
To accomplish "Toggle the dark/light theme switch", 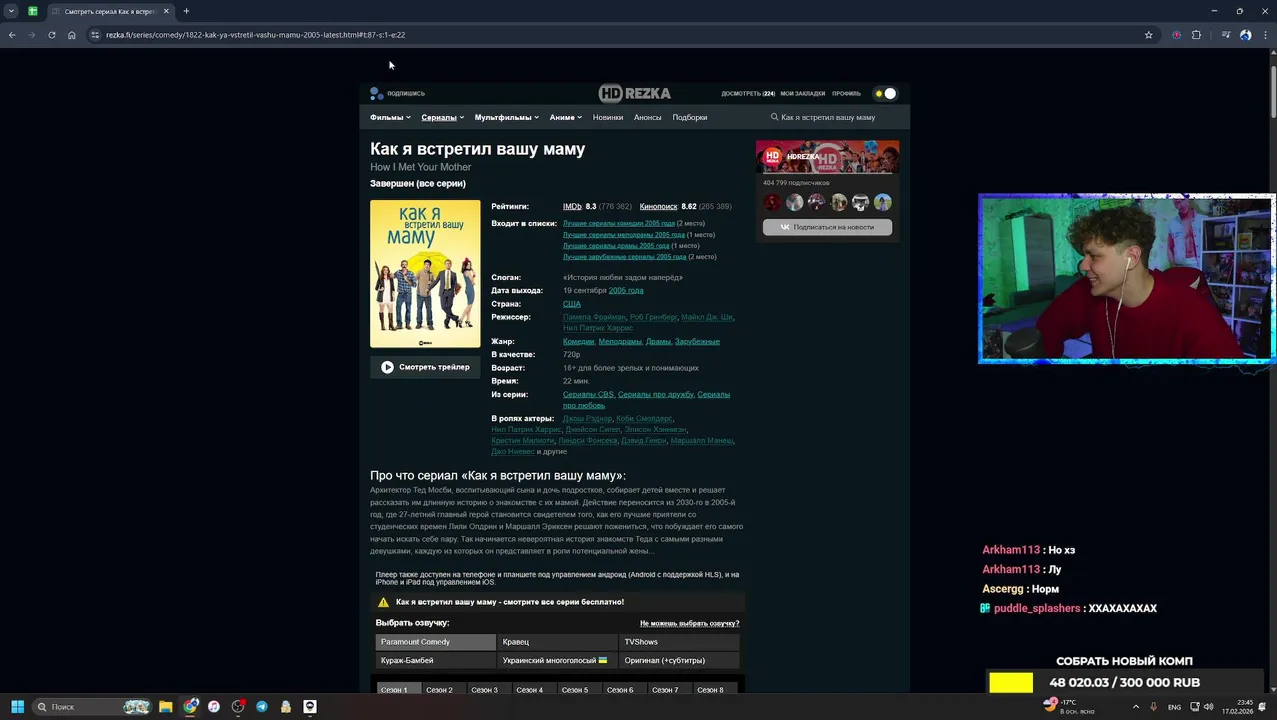I will point(885,93).
